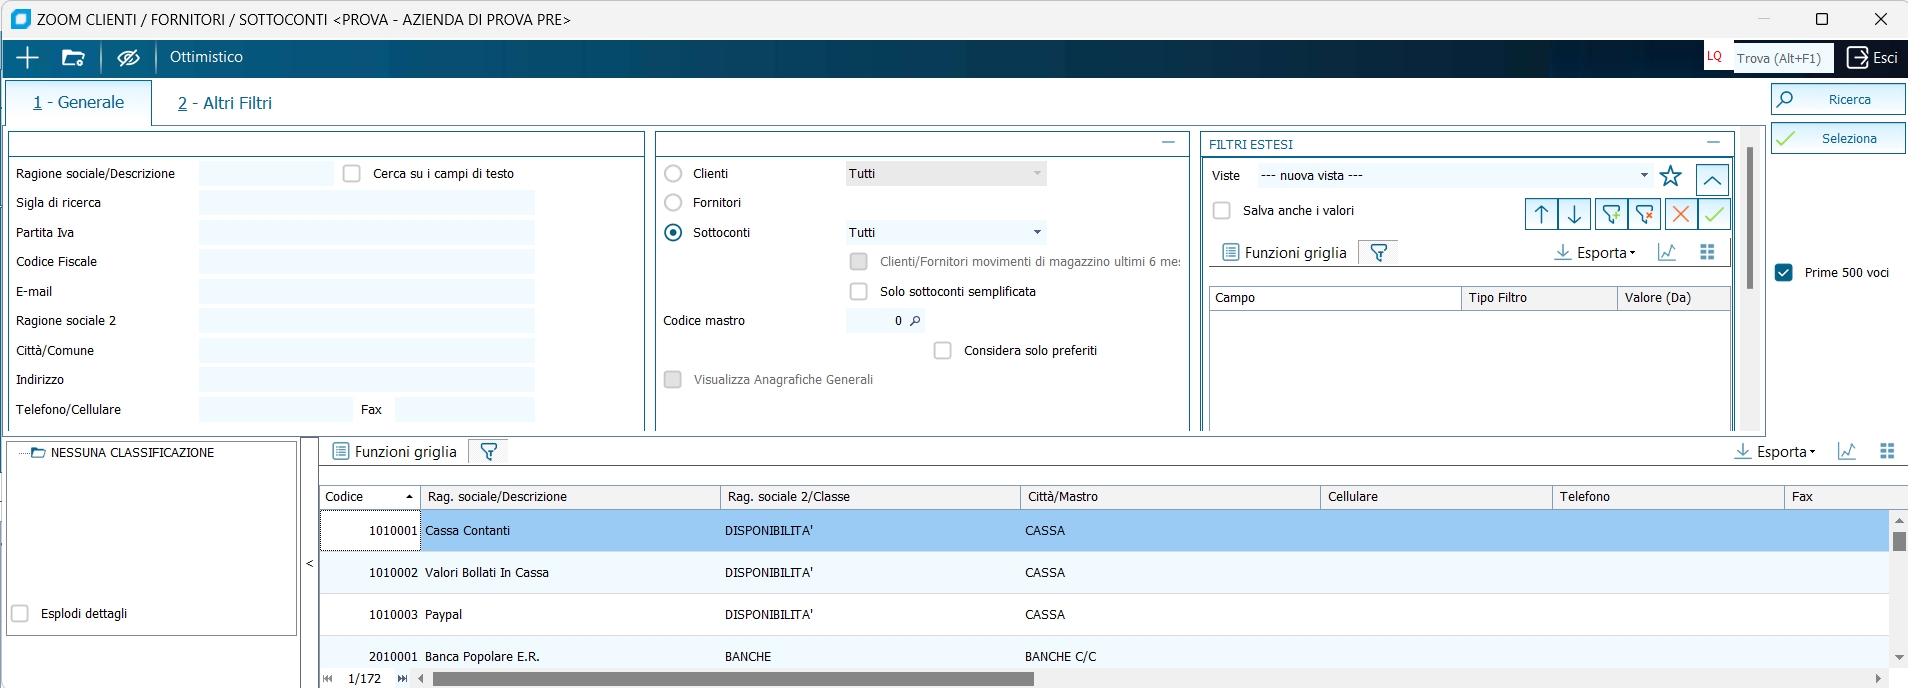The height and width of the screenshot is (688, 1908).
Task: Click the plus icon in the top toolbar
Action: [x=27, y=58]
